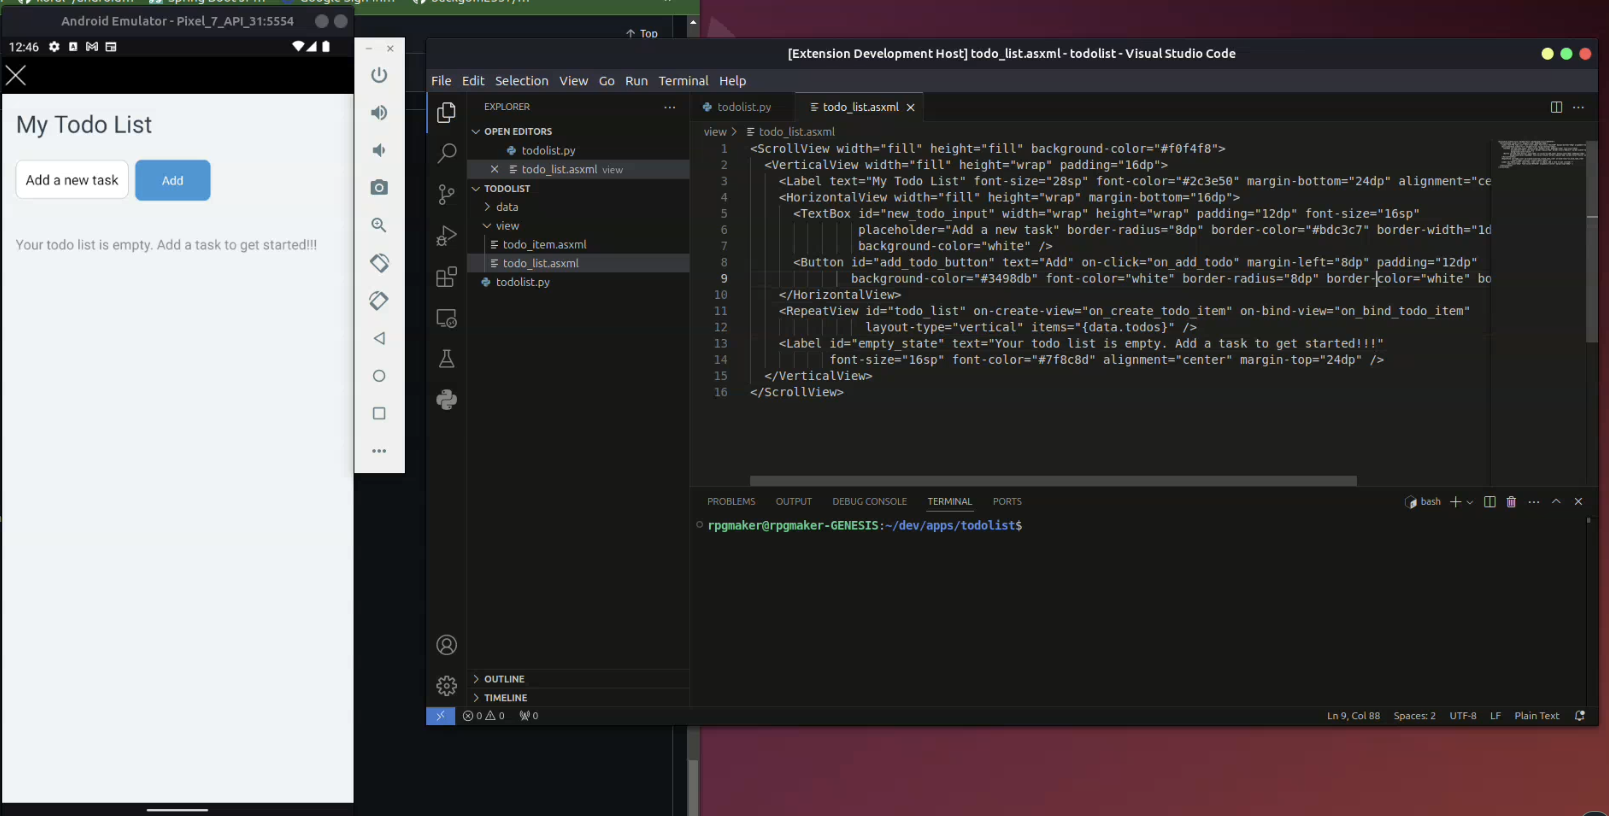Rotate emulator right with second rotate icon
The width and height of the screenshot is (1609, 816).
(x=379, y=300)
